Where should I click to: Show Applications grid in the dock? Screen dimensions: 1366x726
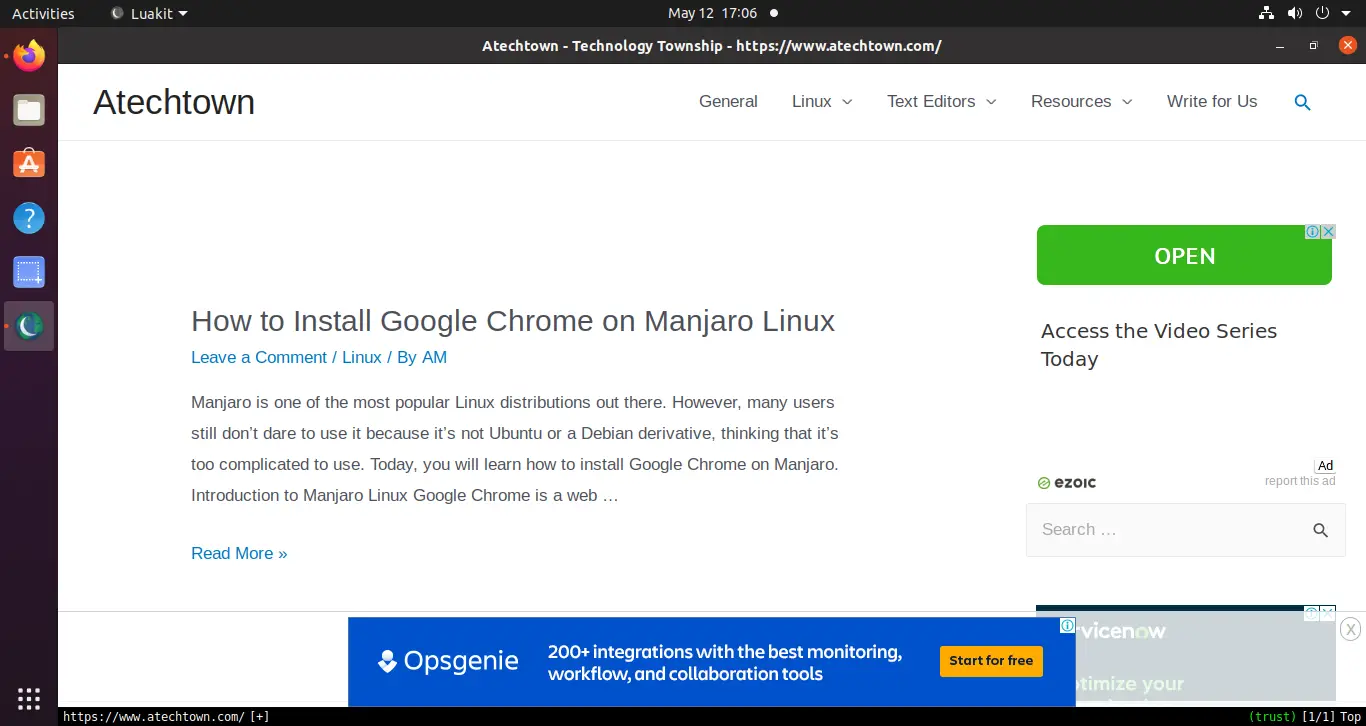pyautogui.click(x=29, y=698)
